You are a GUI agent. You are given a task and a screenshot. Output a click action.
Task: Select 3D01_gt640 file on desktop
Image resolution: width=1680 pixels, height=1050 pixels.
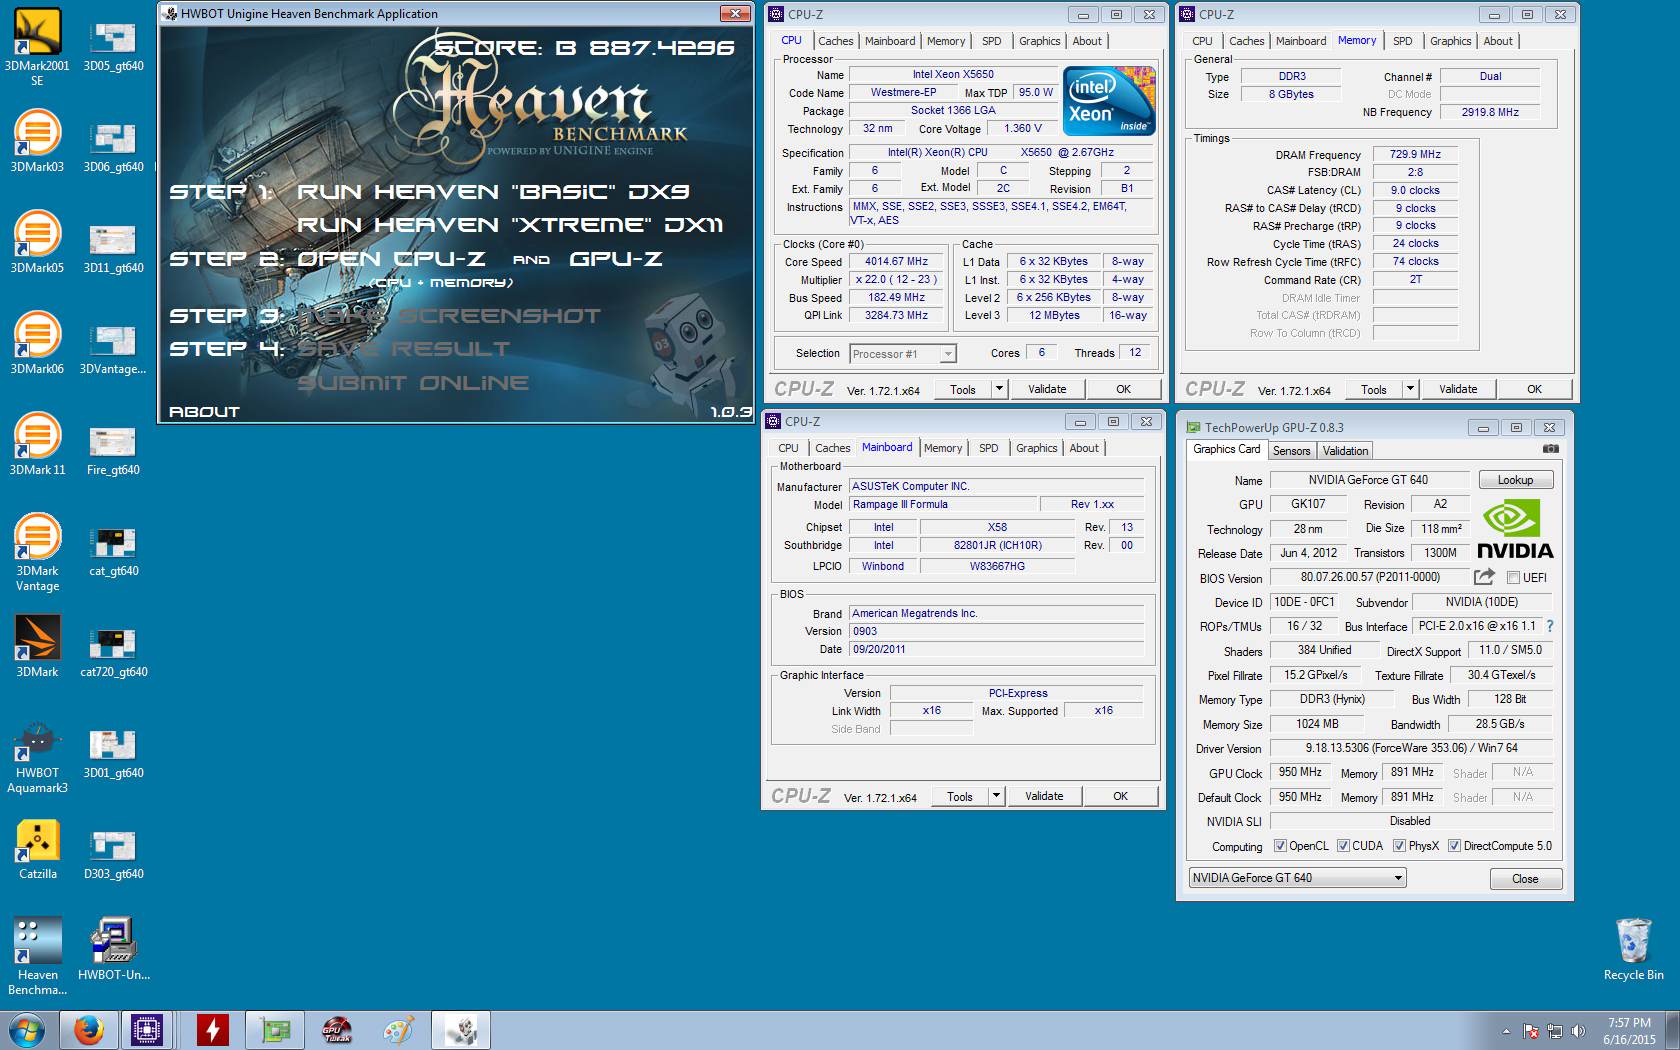tap(113, 752)
